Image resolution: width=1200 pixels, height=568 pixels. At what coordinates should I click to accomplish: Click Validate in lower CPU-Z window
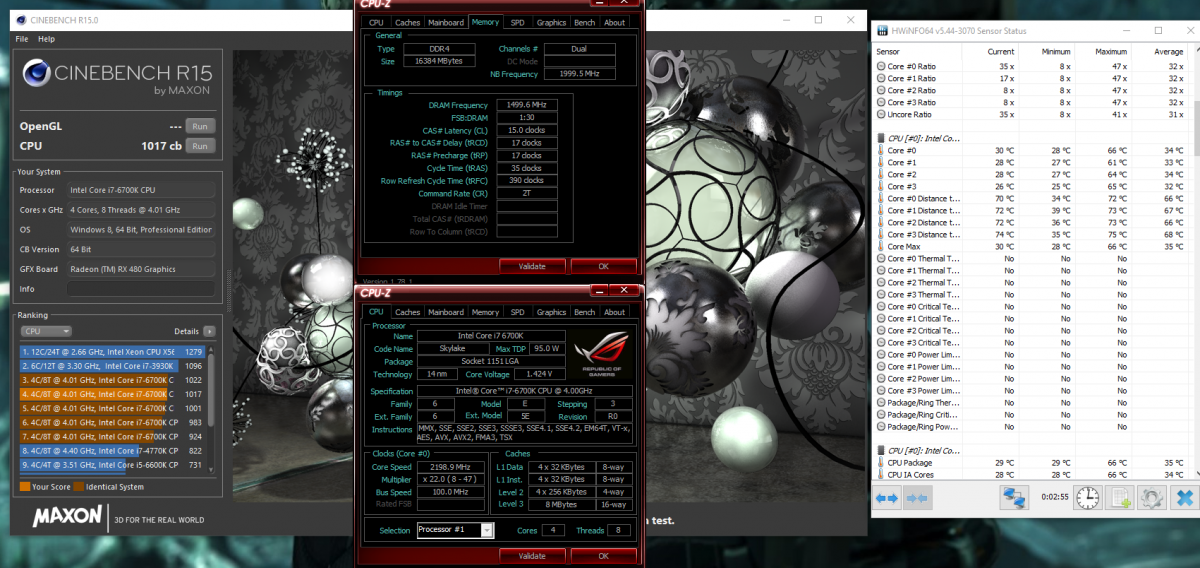click(x=532, y=555)
